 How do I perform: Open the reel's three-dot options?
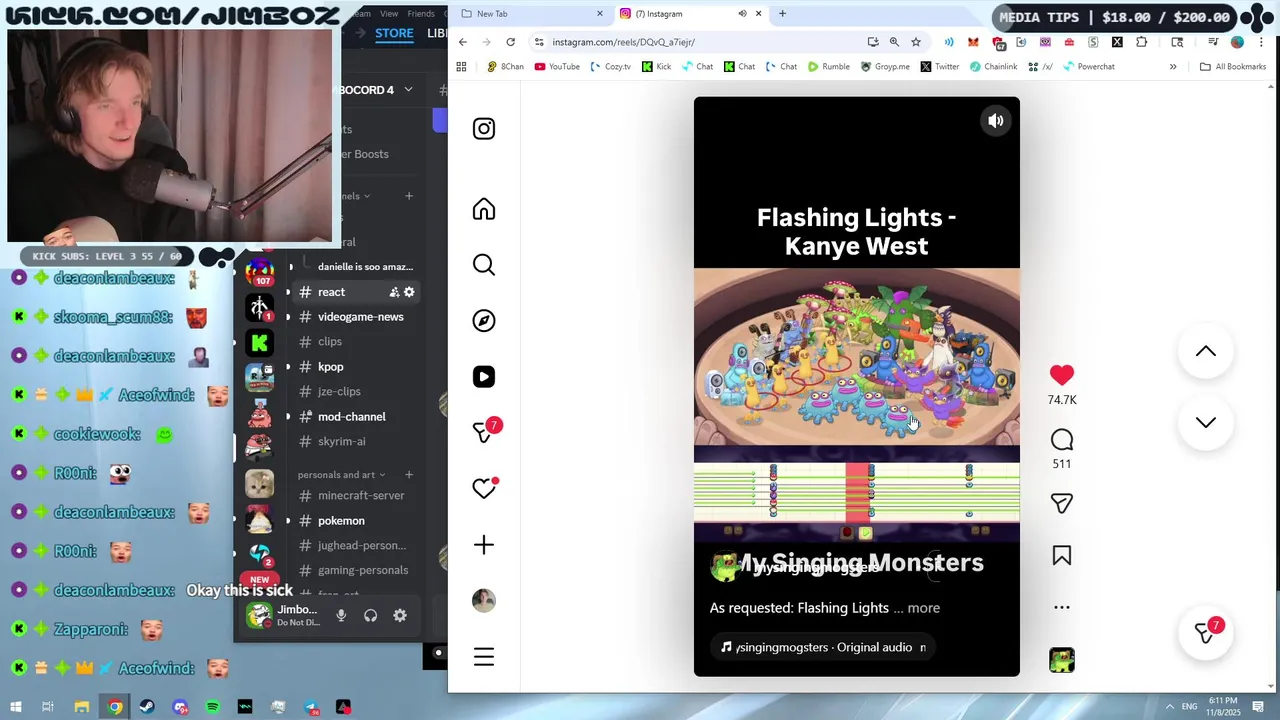1062,607
